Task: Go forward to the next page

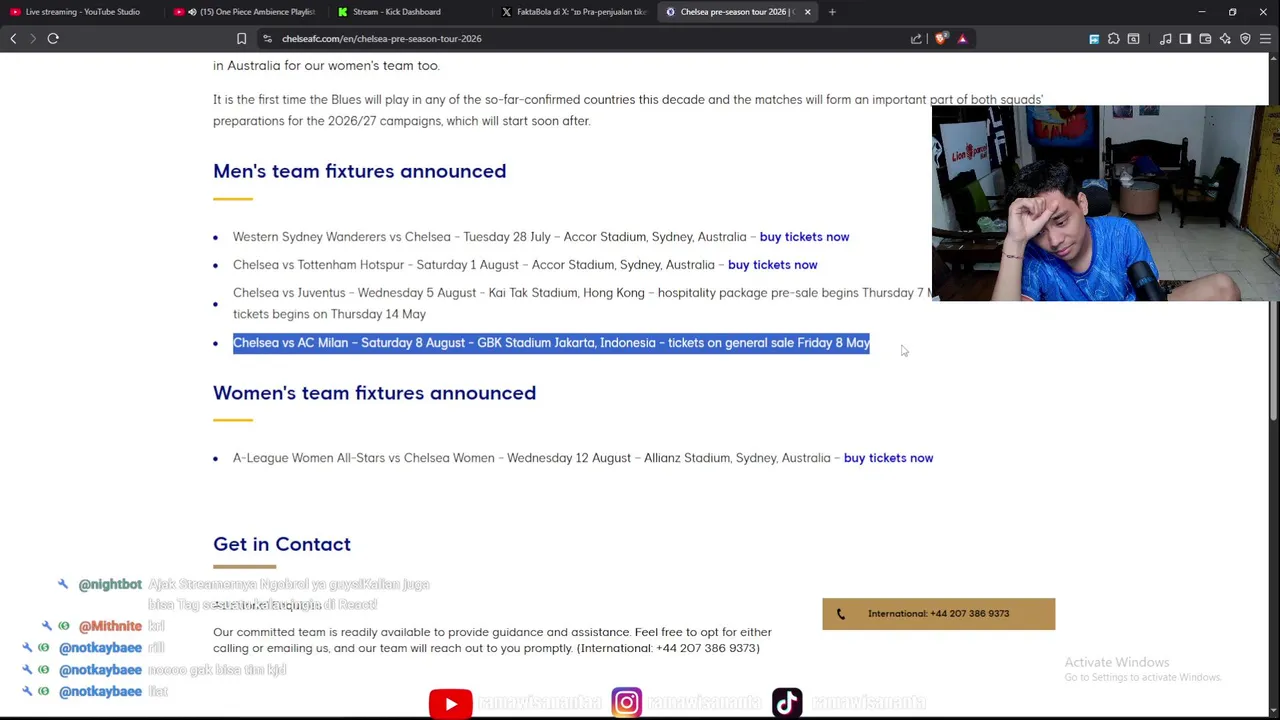Action: point(32,39)
